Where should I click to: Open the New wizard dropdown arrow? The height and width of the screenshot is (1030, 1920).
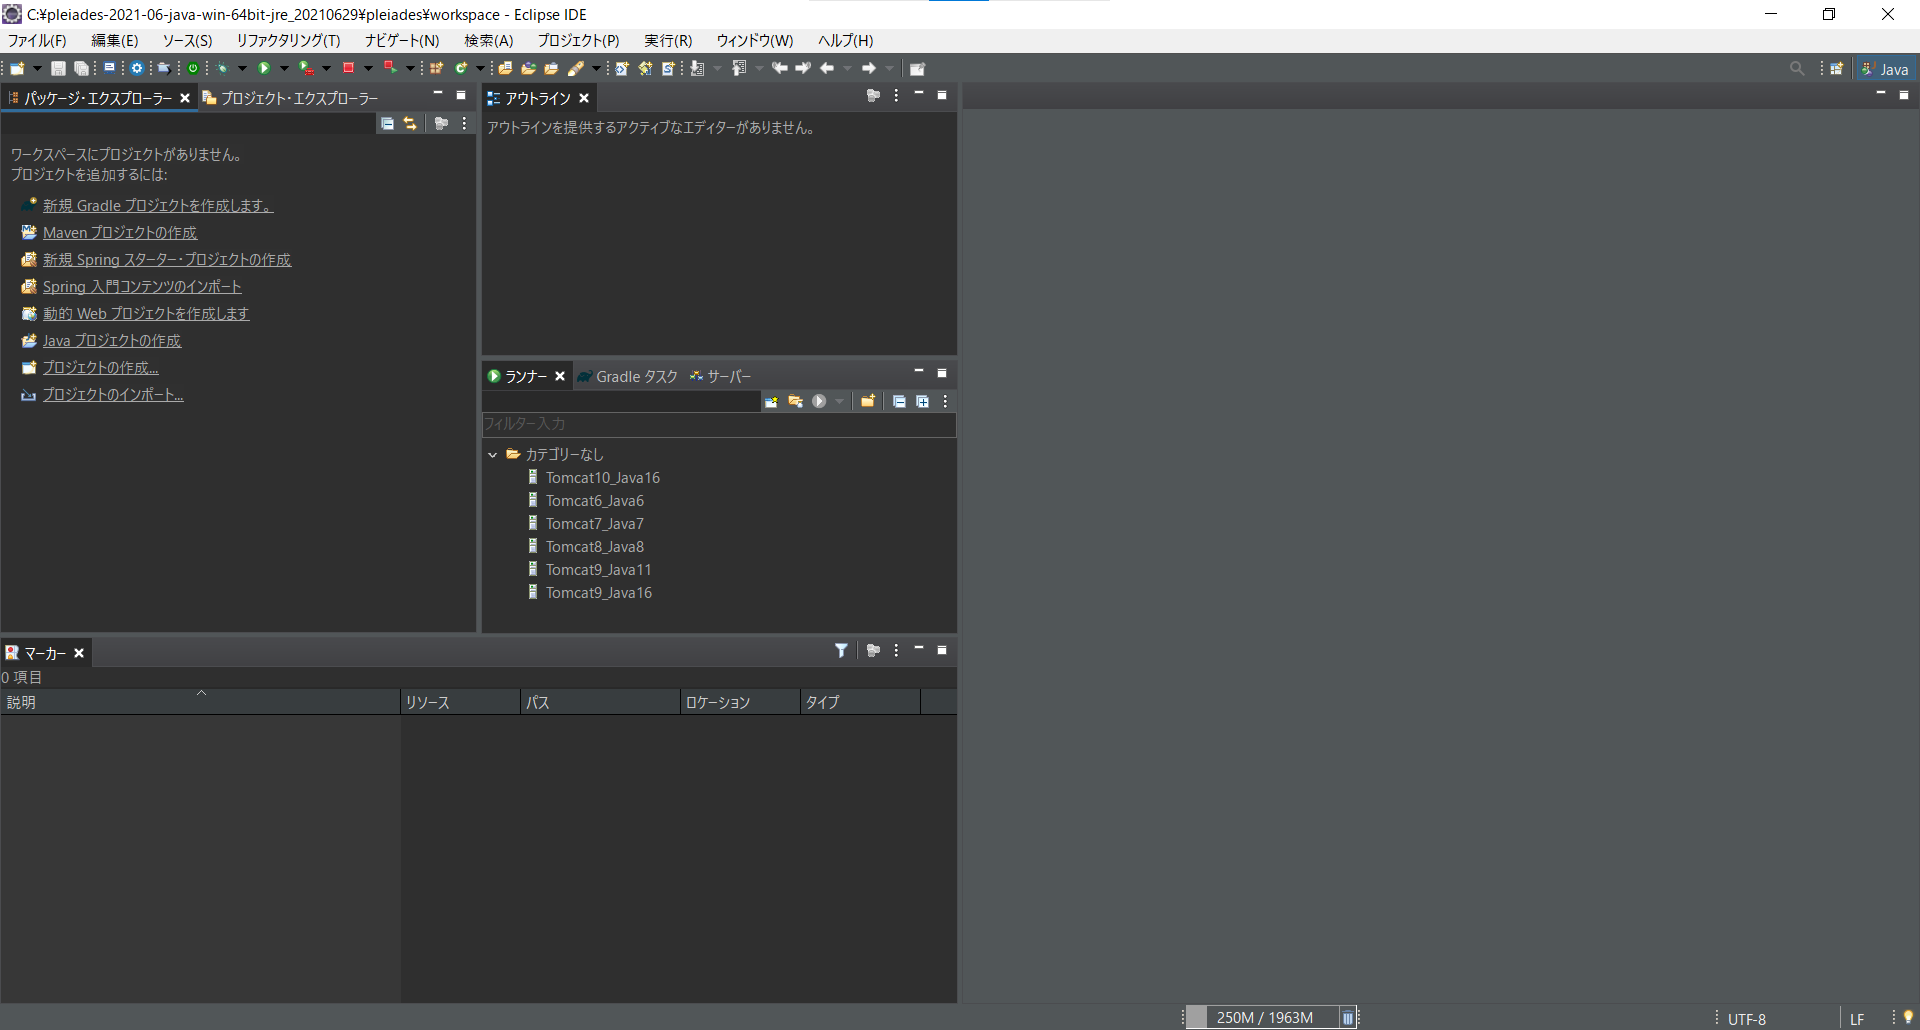tap(37, 68)
